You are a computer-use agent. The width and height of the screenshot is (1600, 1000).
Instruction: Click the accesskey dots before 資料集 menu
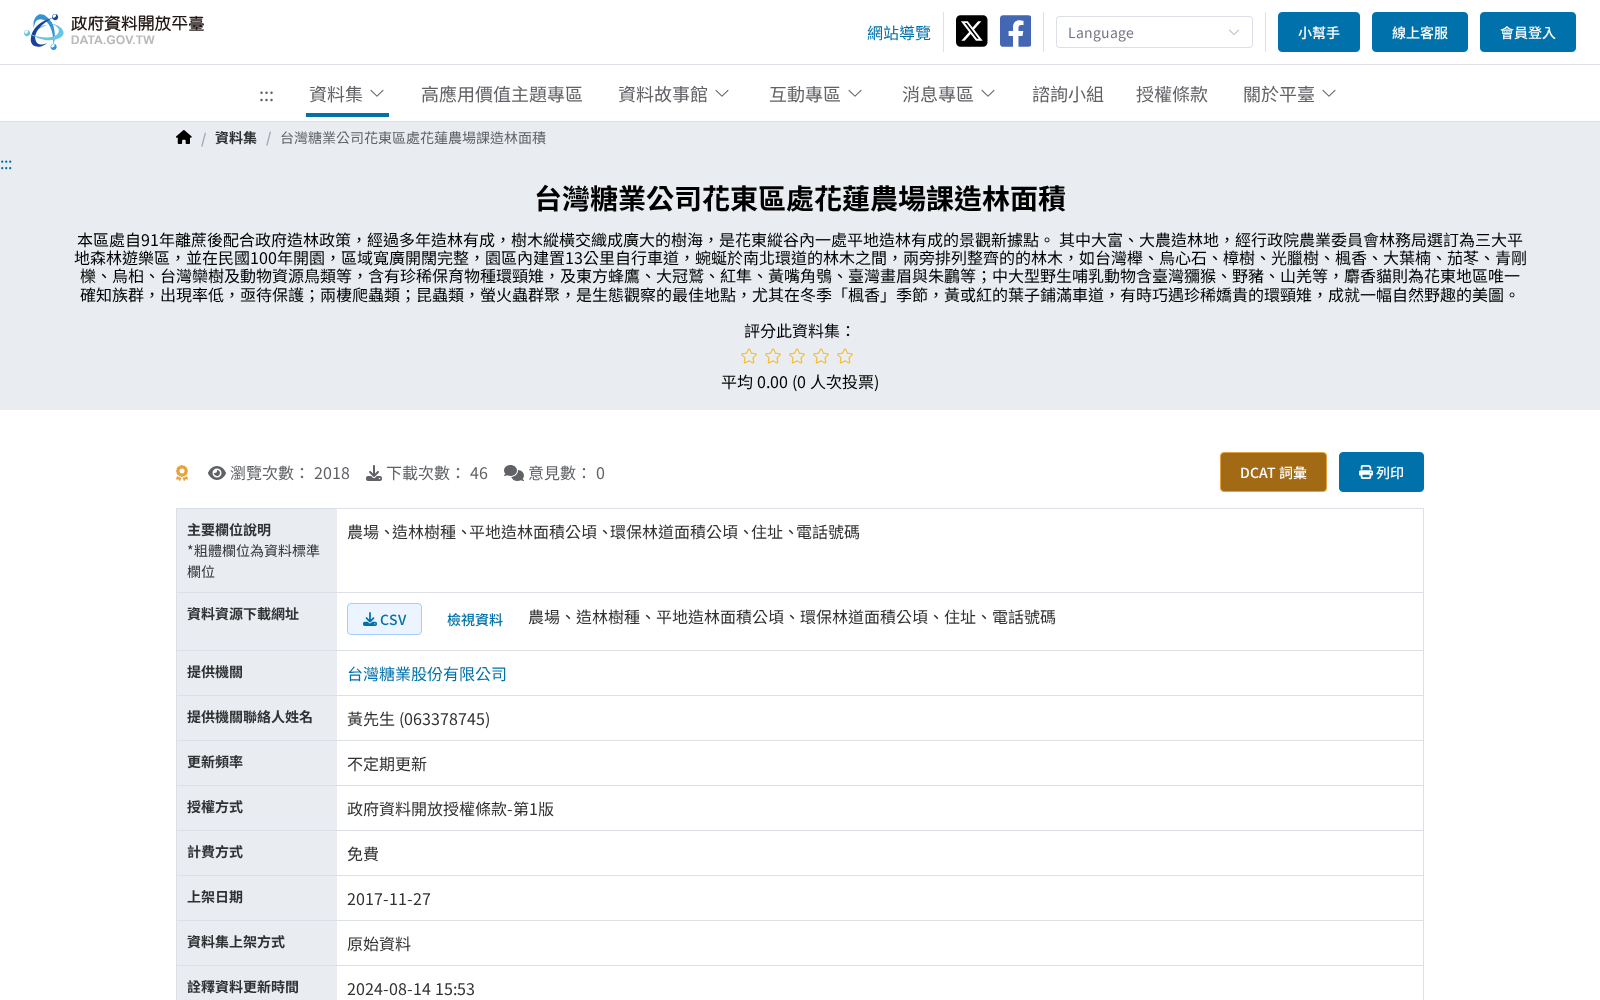[x=266, y=95]
